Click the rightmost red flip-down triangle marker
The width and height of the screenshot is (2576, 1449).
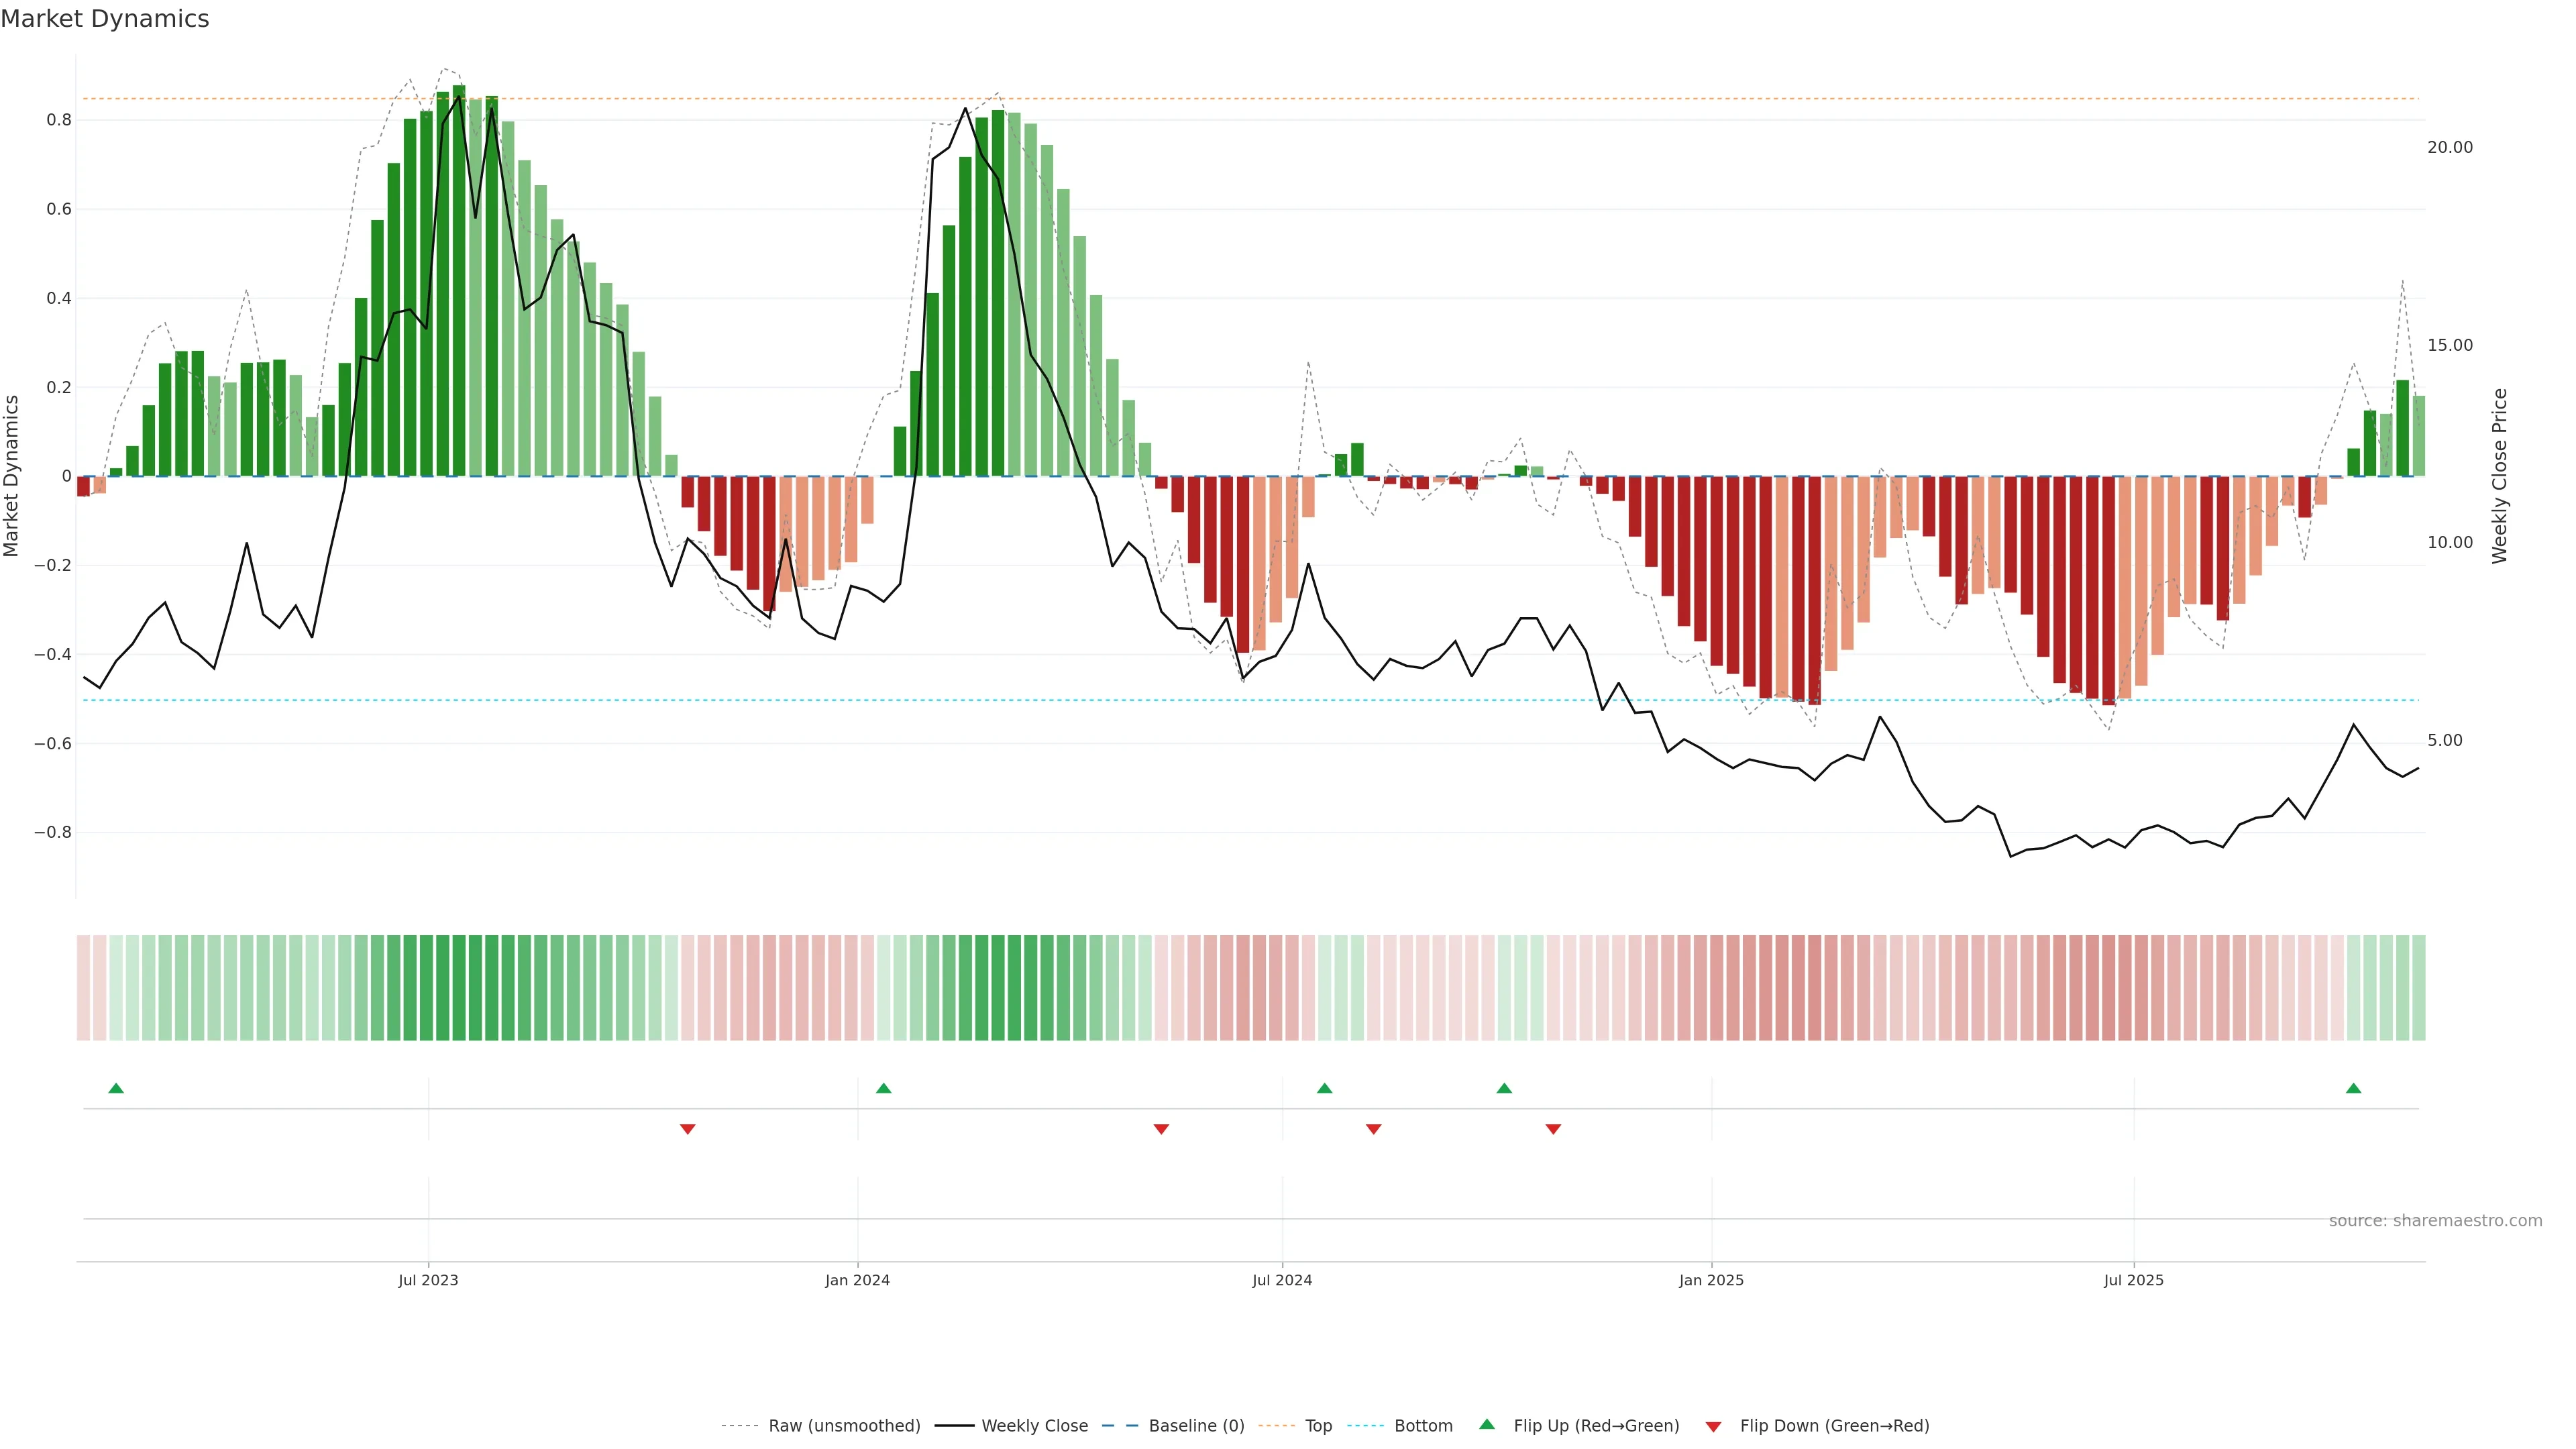pos(1553,1129)
